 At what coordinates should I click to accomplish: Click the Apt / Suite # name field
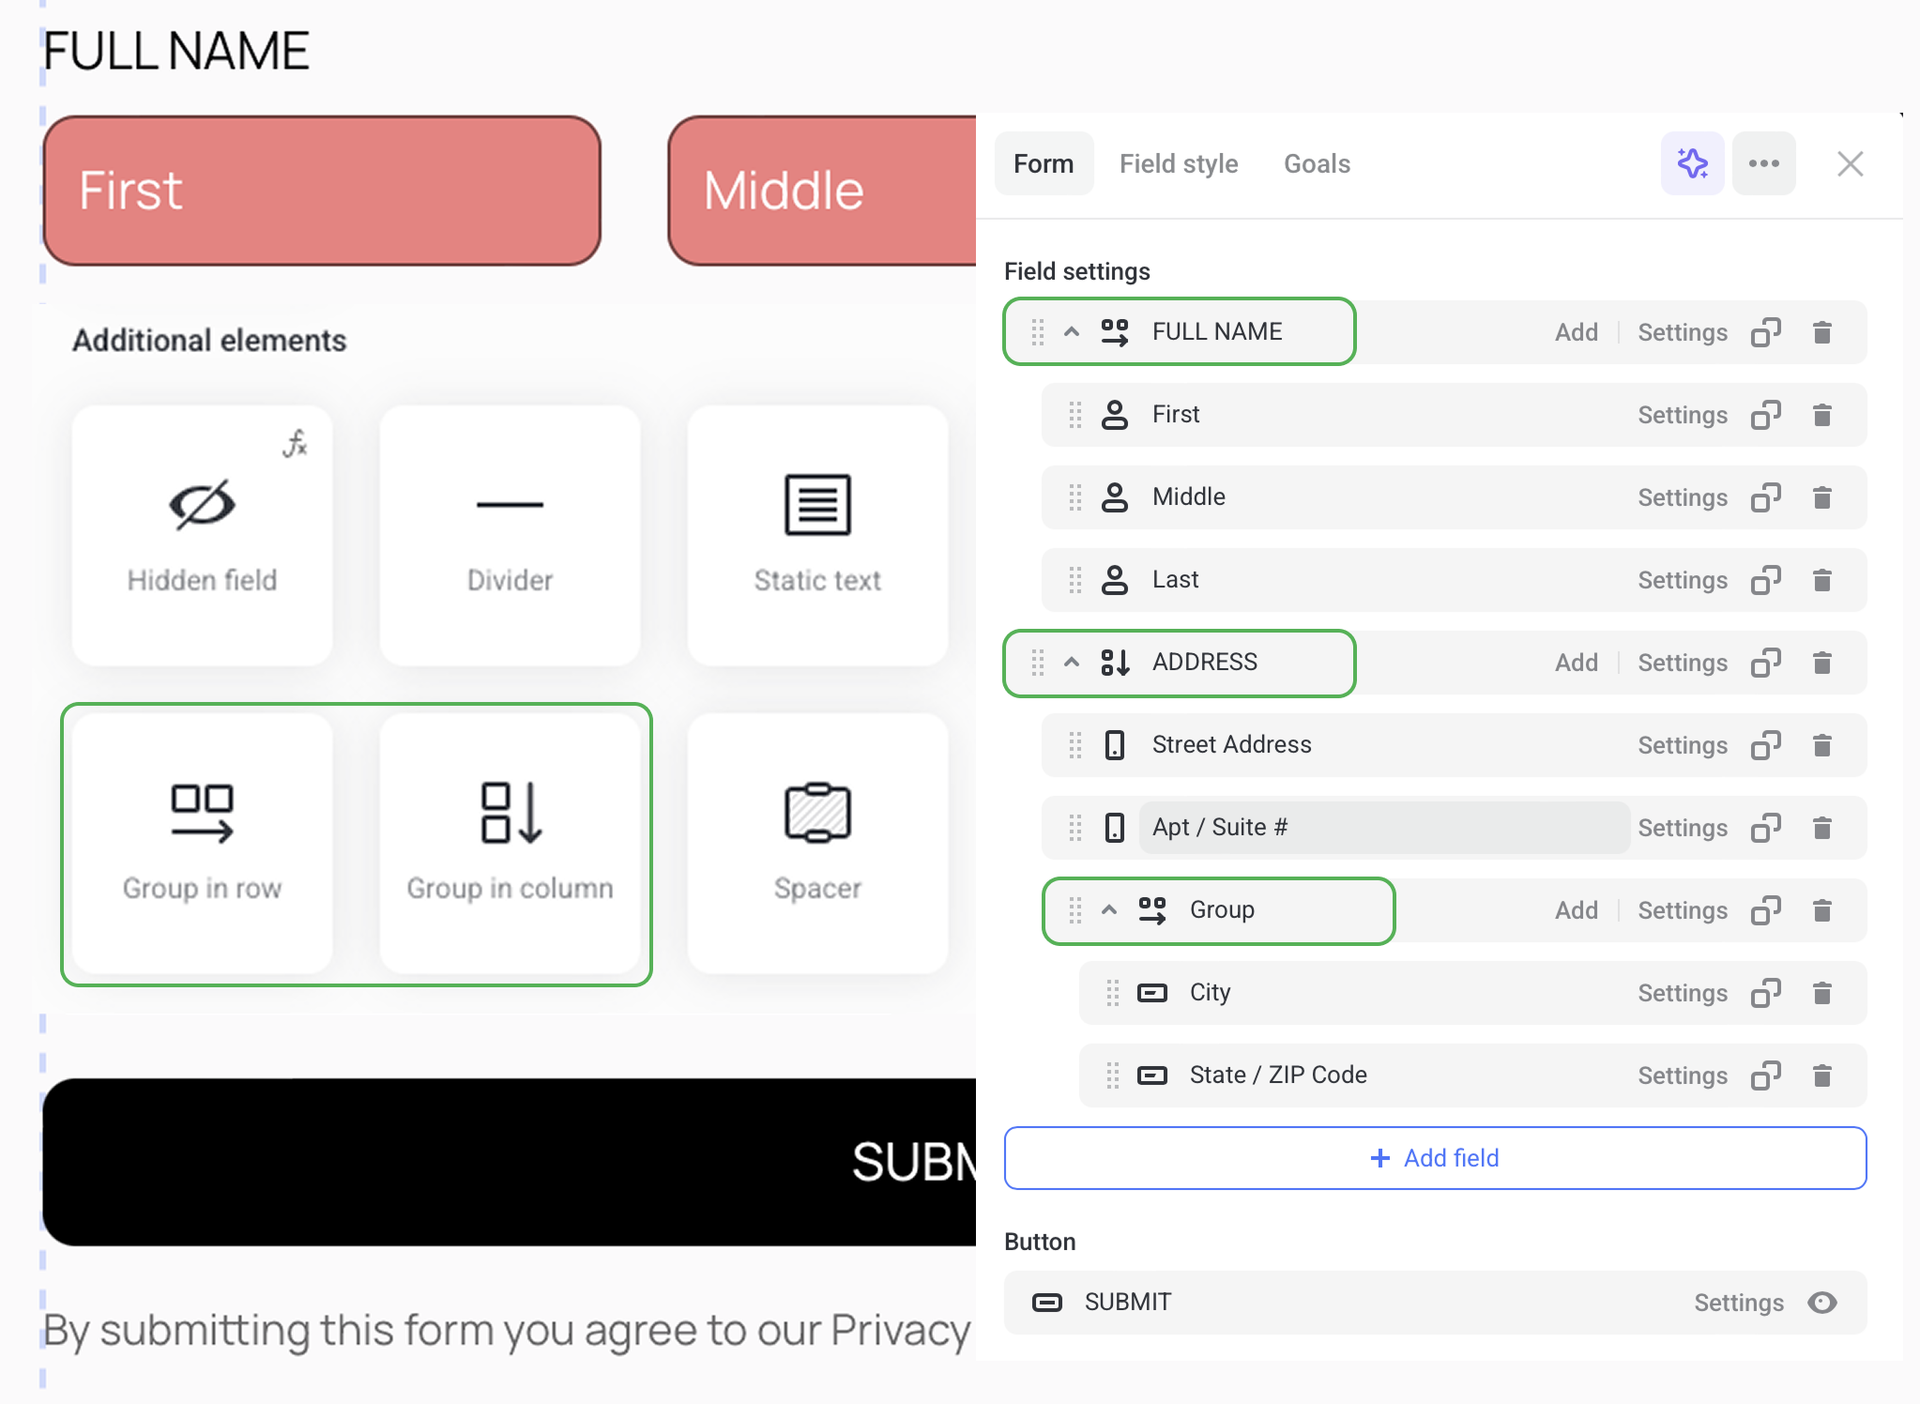(x=1383, y=827)
